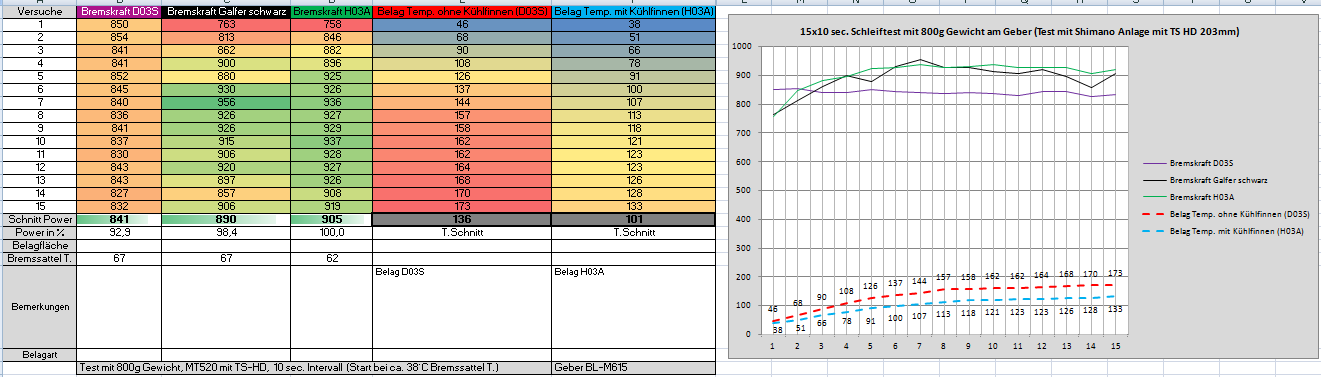The width and height of the screenshot is (1321, 377).
Task: Select the Versuche header cell
Action: coord(38,11)
